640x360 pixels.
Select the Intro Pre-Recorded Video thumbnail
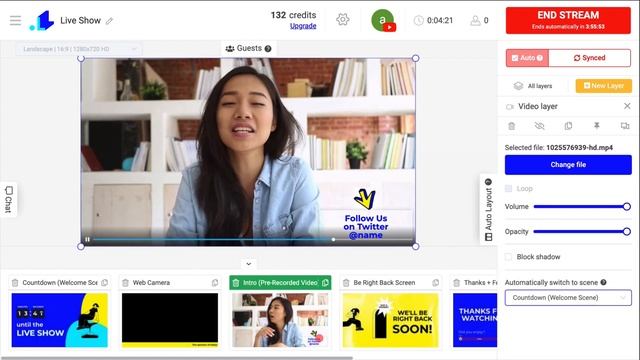coord(280,320)
